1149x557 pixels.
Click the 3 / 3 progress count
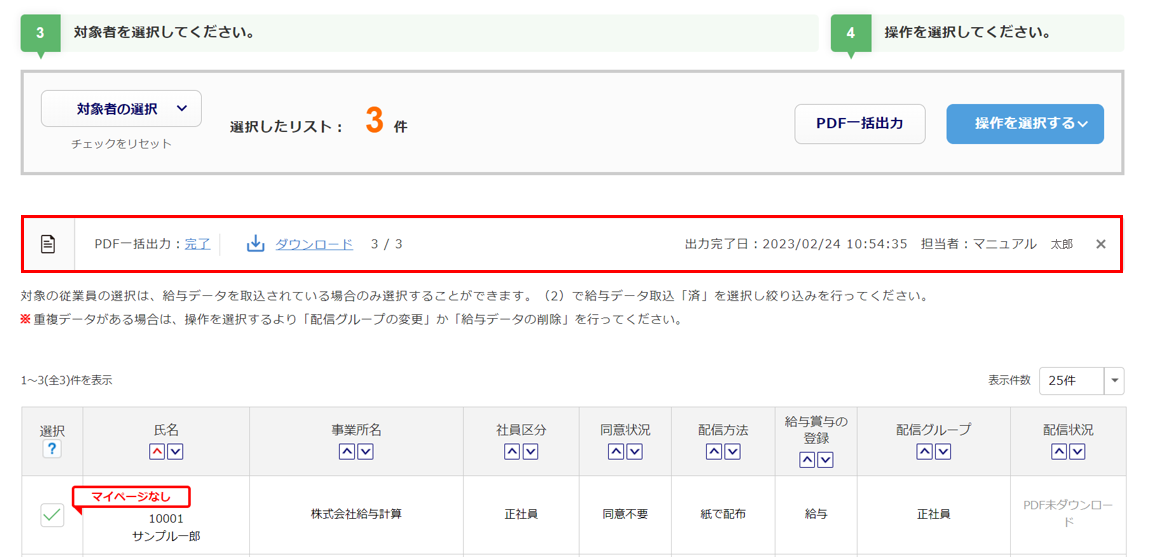386,244
